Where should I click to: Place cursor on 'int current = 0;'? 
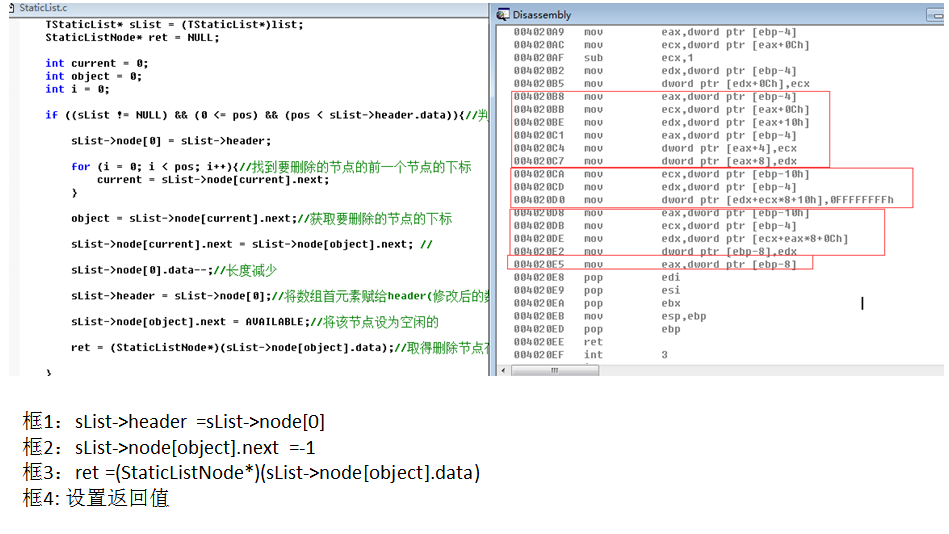97,64
